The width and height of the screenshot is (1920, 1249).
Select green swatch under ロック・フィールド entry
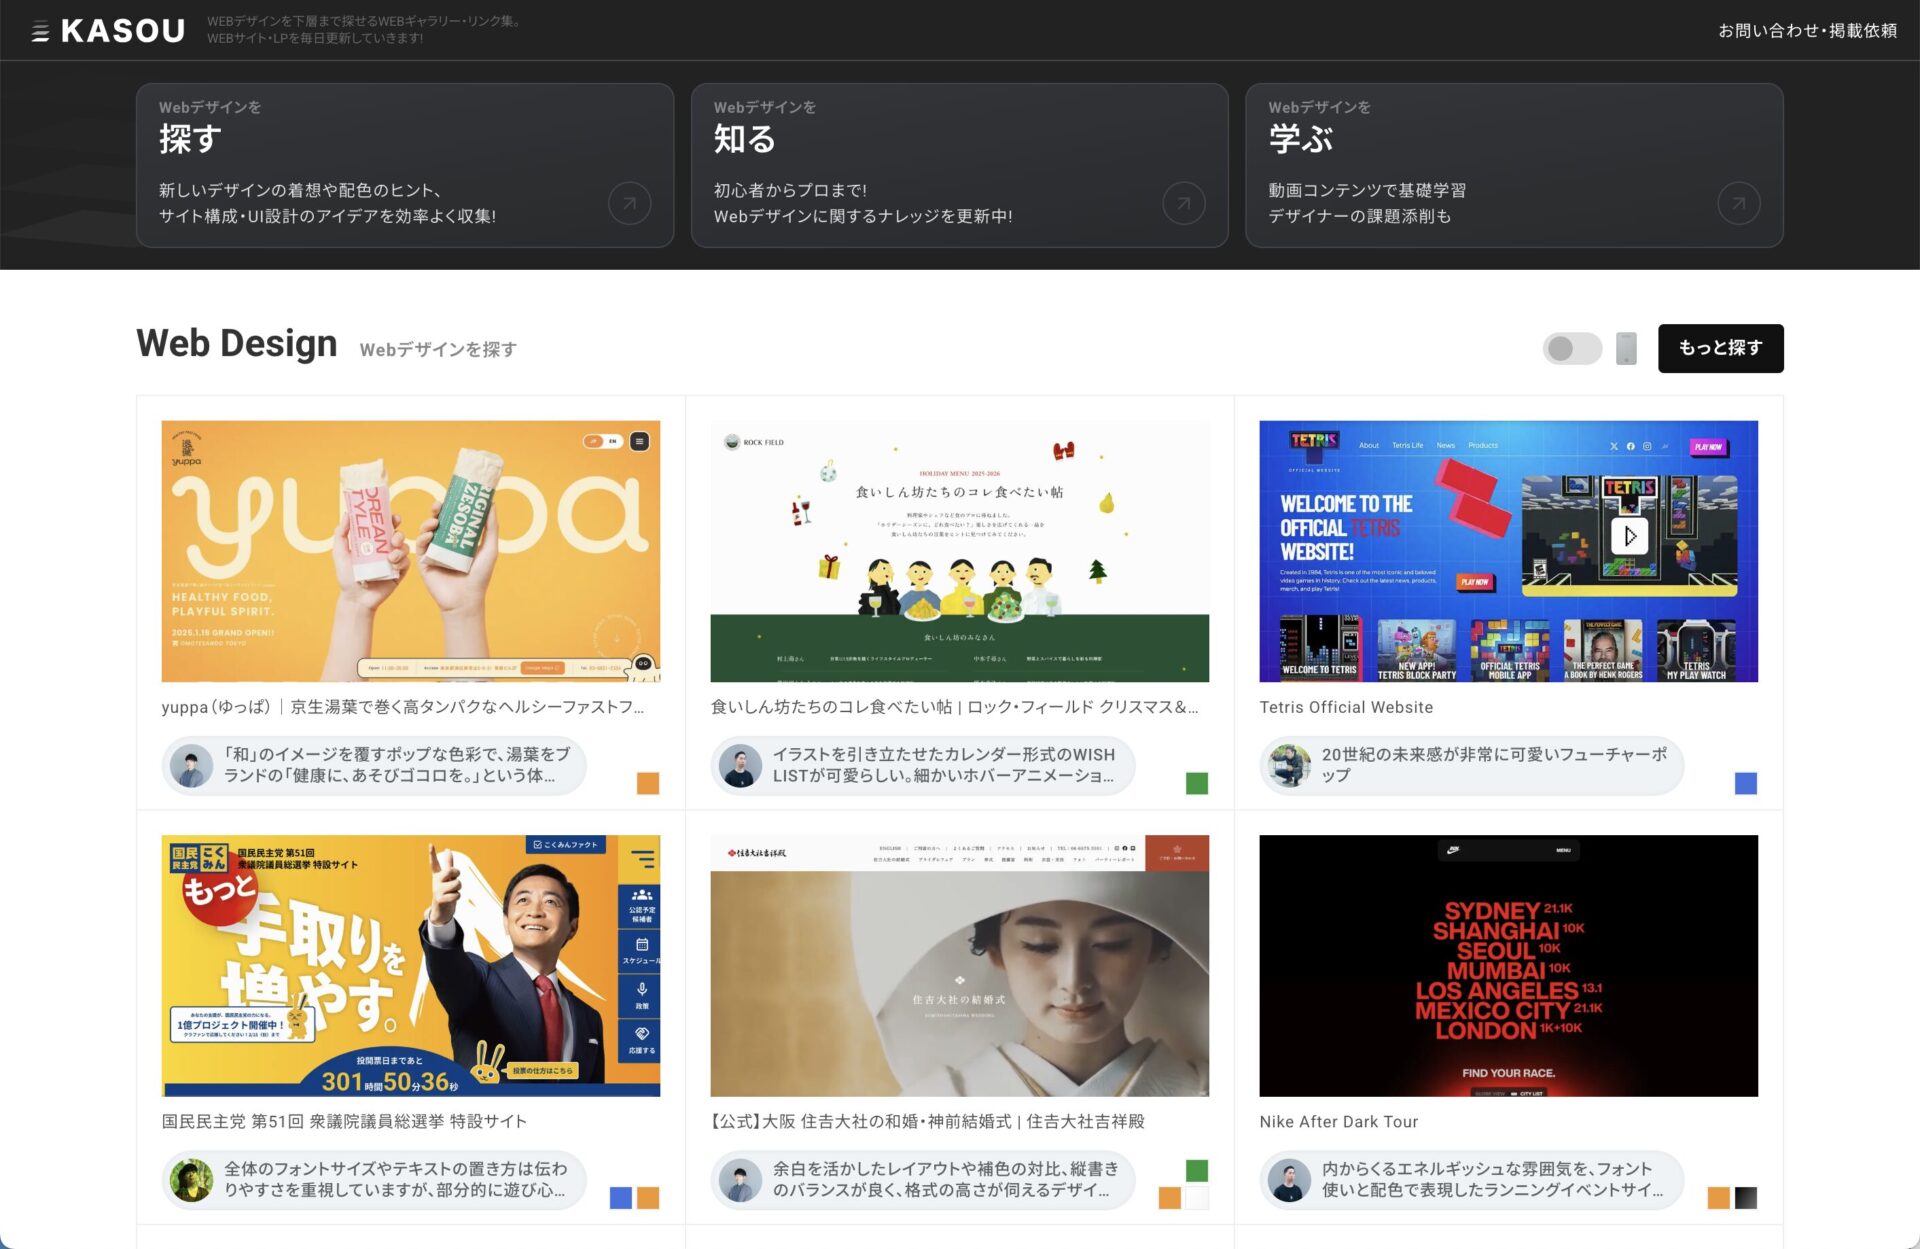pos(1196,783)
